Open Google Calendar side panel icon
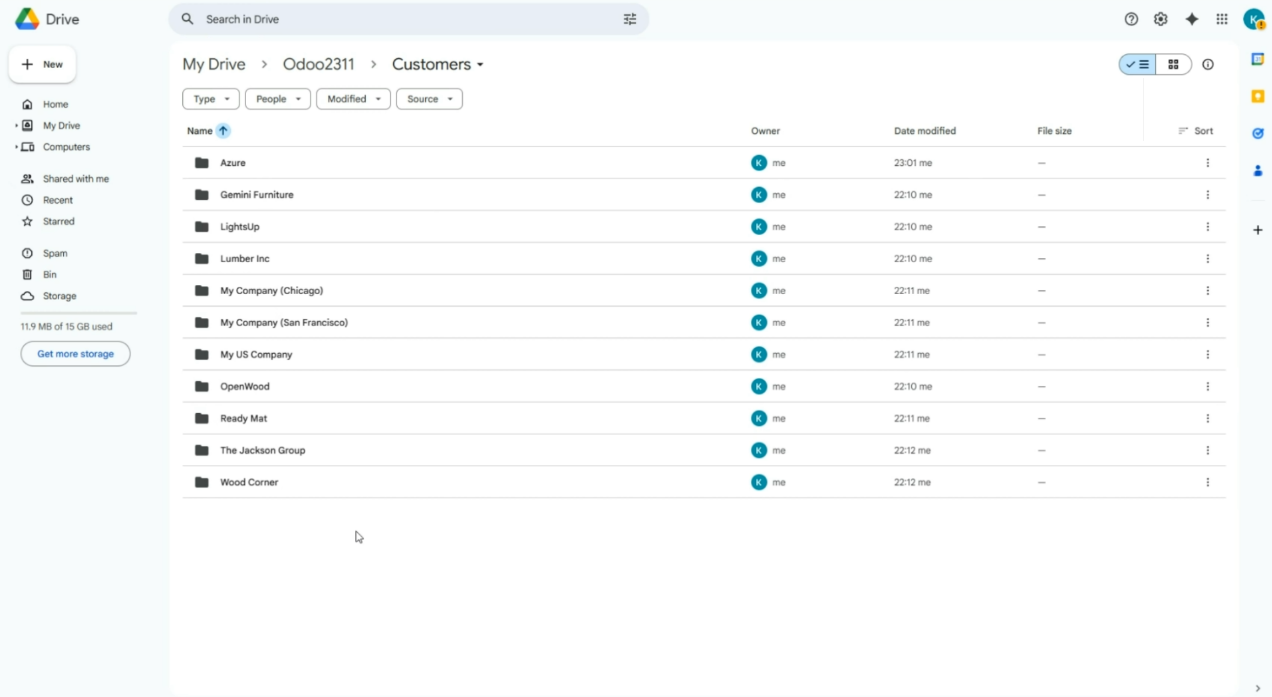Viewport: 1272px width, 697px height. (1258, 60)
